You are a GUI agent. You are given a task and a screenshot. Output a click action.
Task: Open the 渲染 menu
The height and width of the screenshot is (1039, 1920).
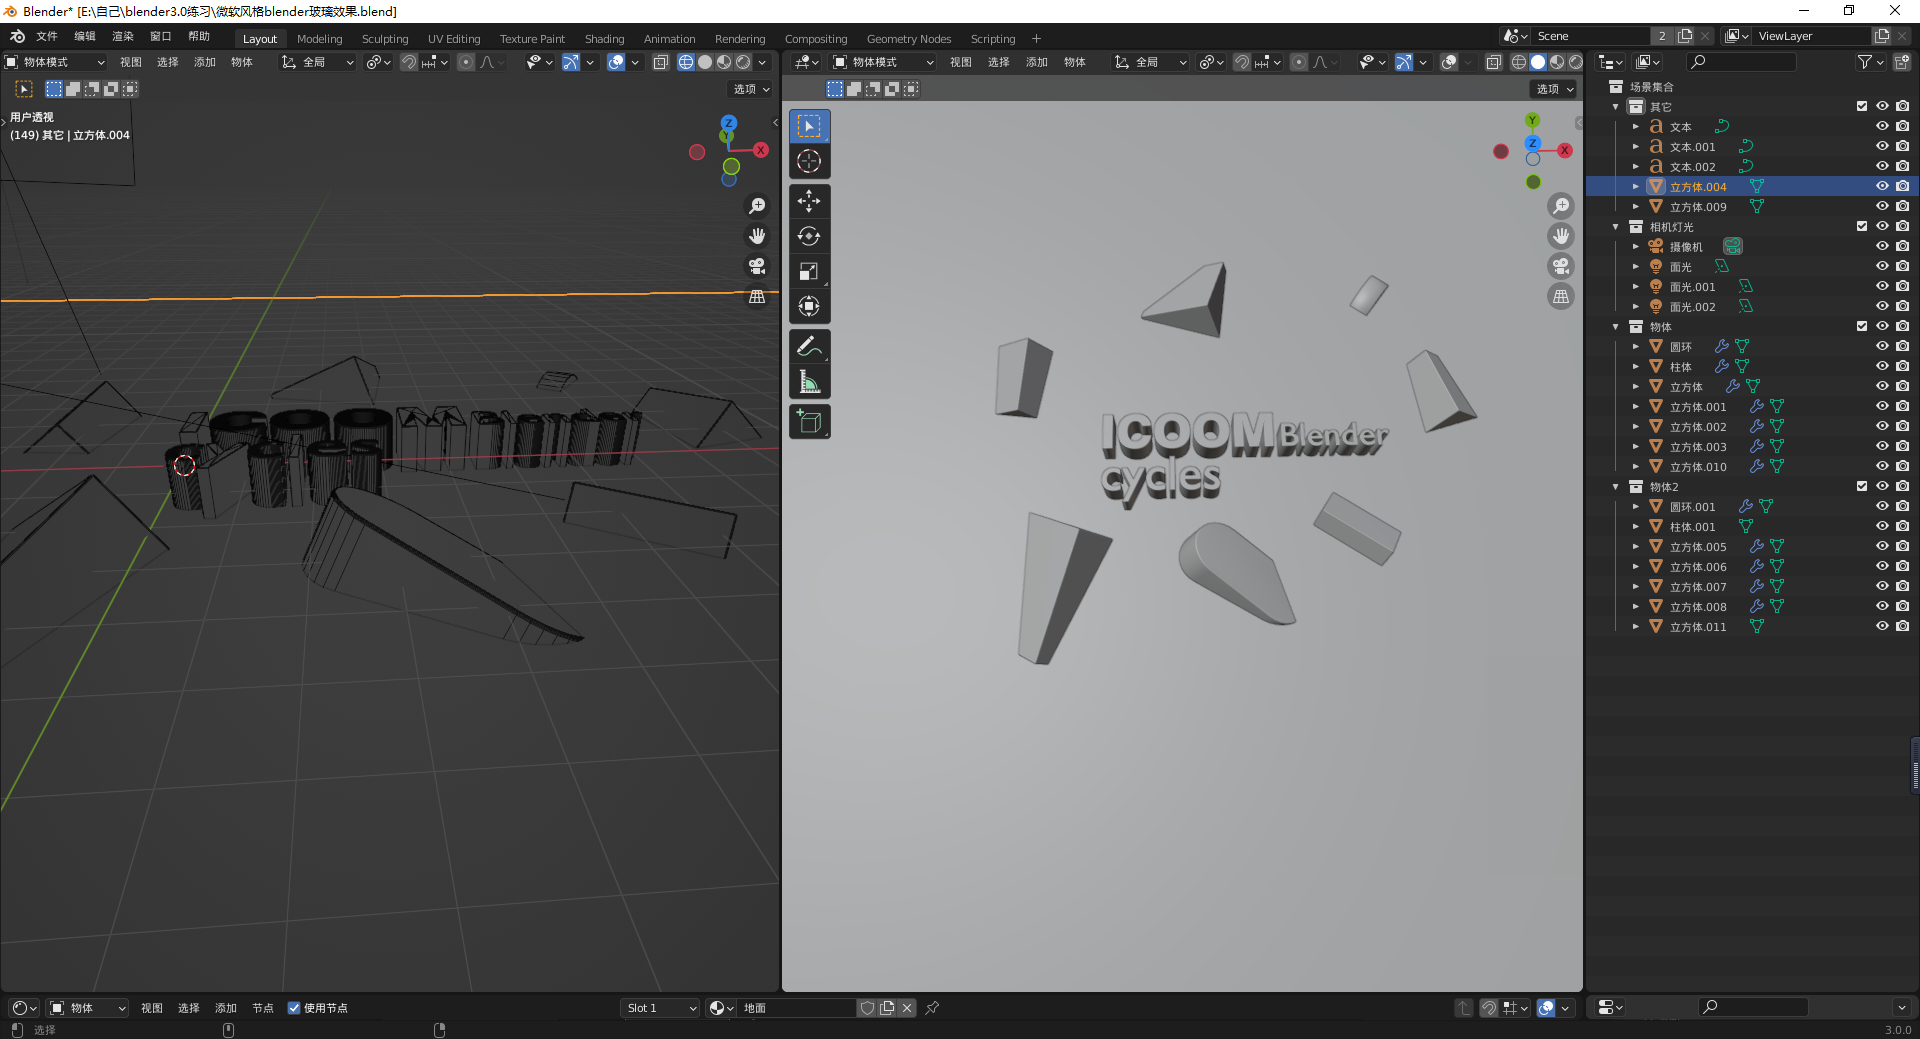click(x=122, y=36)
